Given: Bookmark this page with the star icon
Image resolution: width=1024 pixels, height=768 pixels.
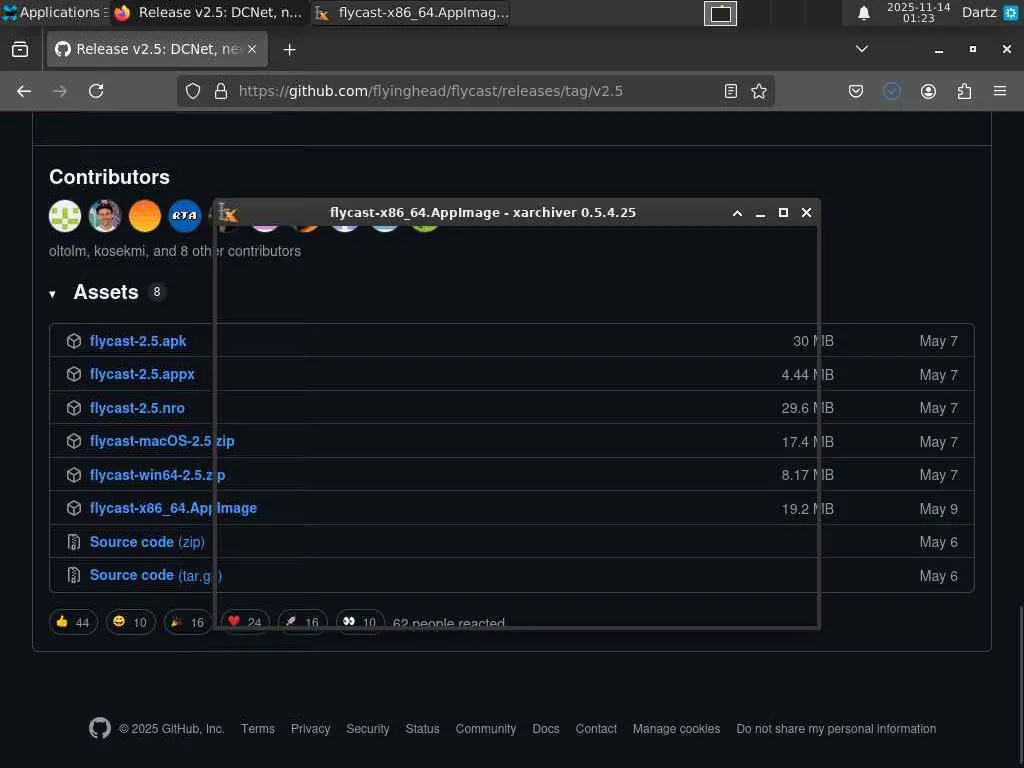Looking at the screenshot, I should click(759, 91).
